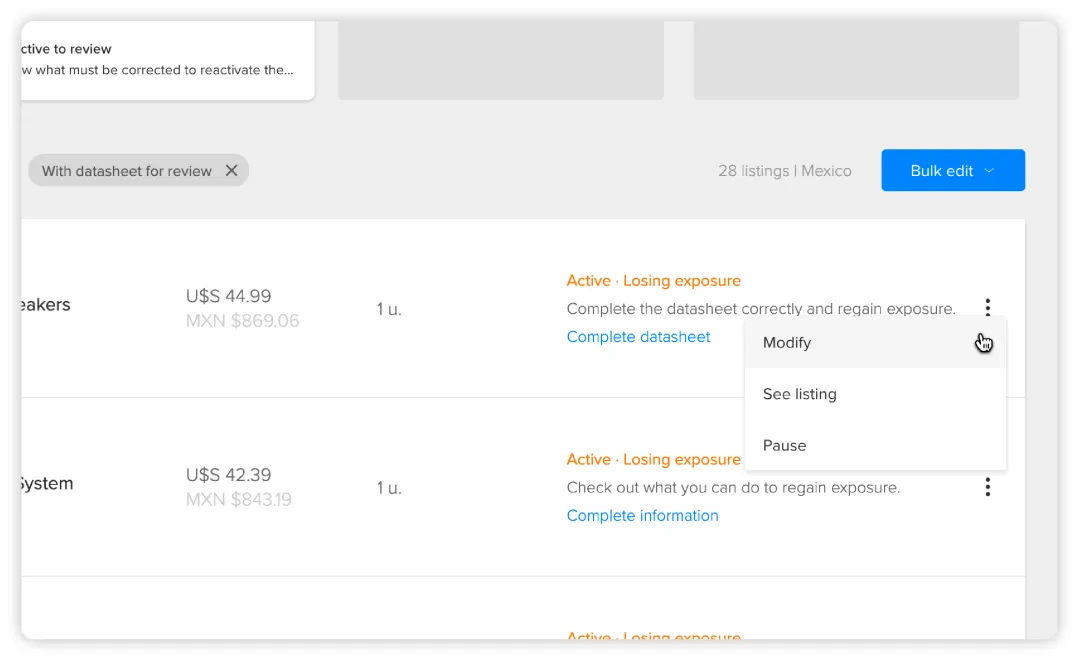Screen dimensions: 1080x661
Task: Click the U$S 44.99 price
Action: click(x=228, y=296)
